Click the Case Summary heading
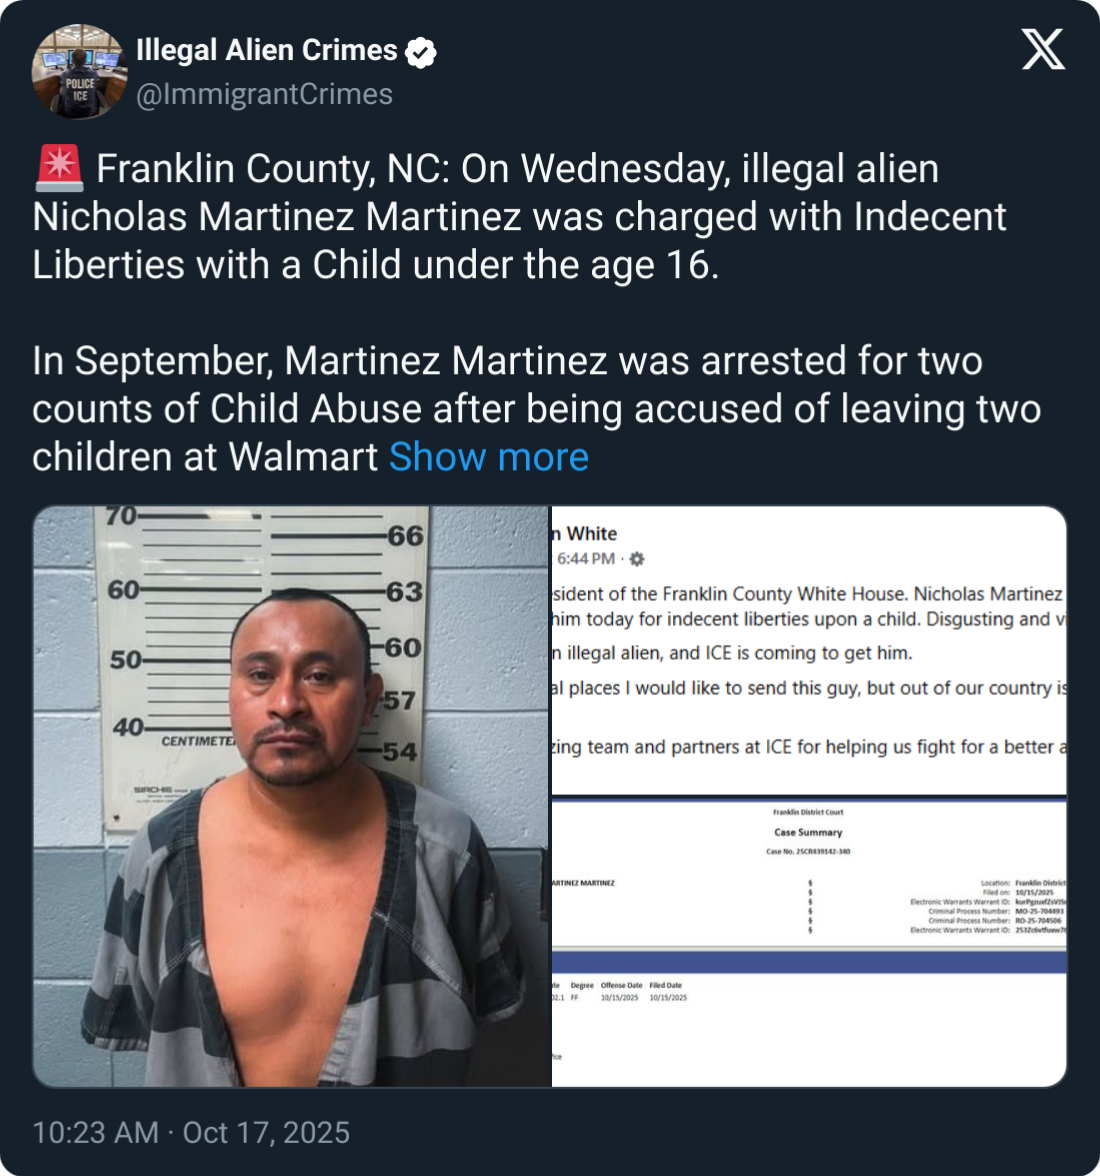This screenshot has width=1100, height=1176. [x=808, y=832]
